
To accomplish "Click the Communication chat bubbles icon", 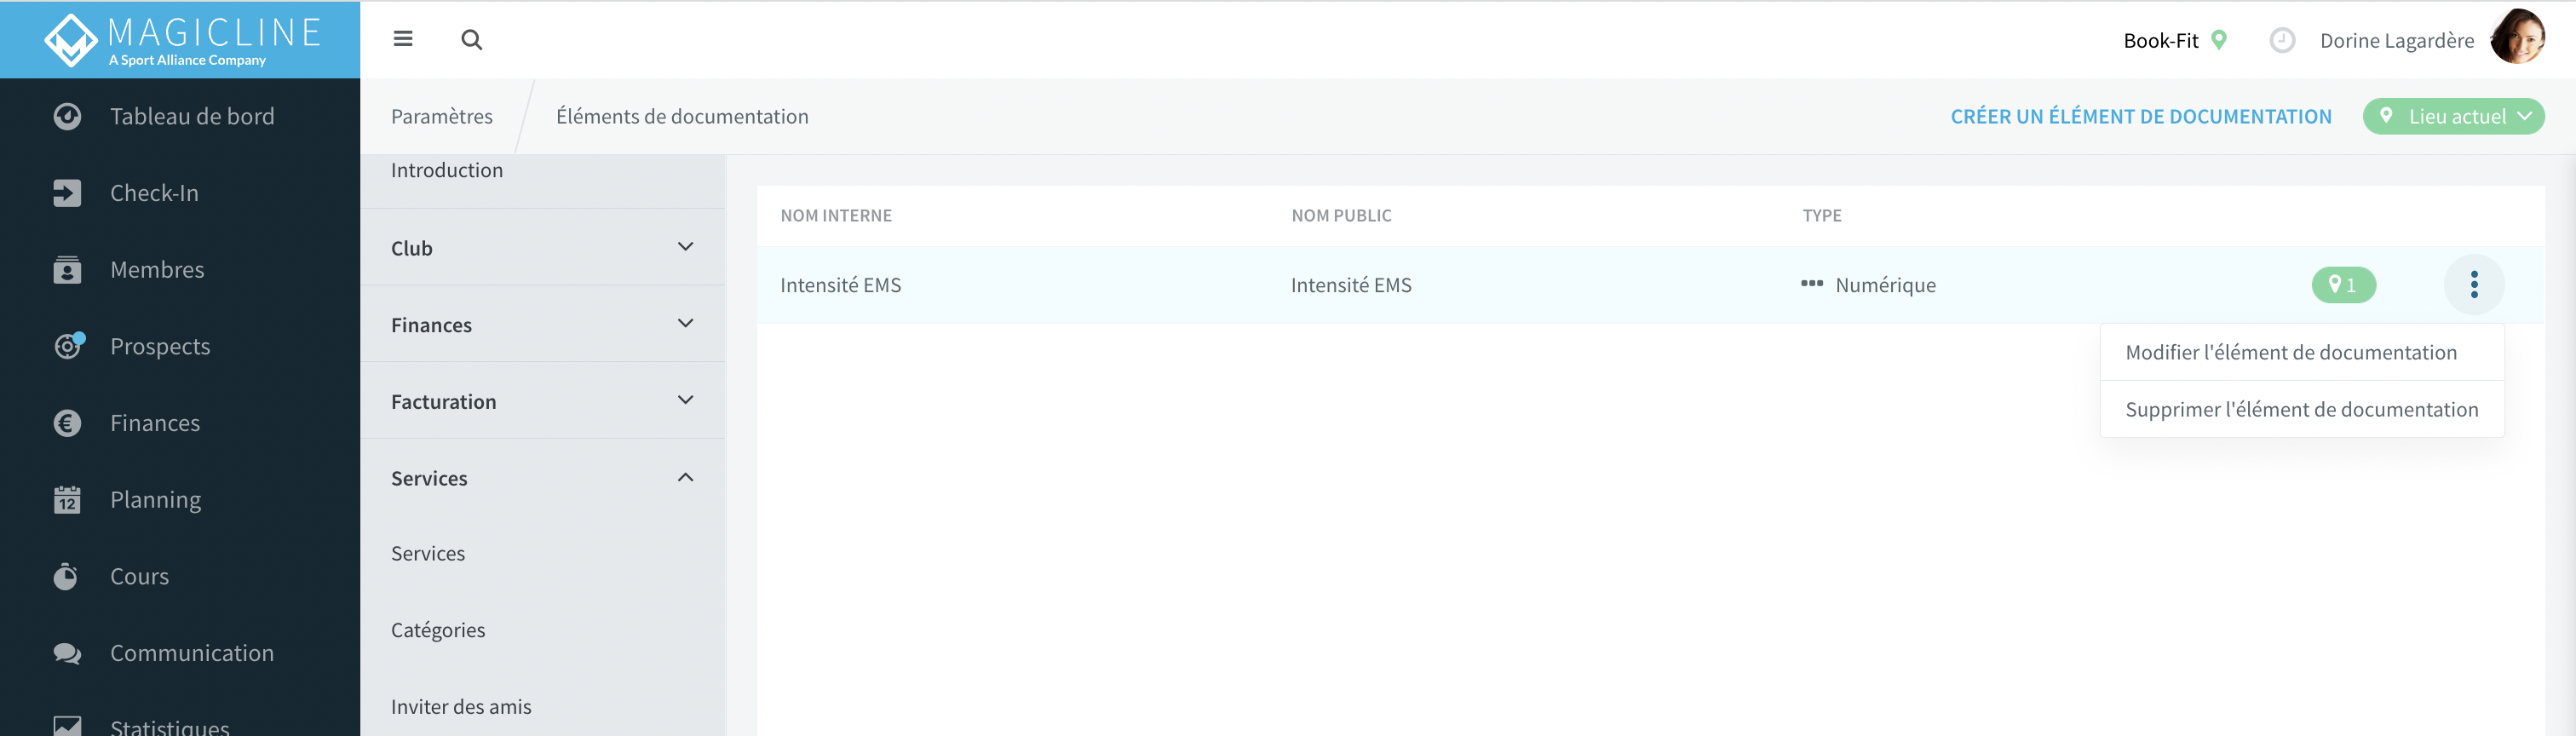I will (x=67, y=653).
